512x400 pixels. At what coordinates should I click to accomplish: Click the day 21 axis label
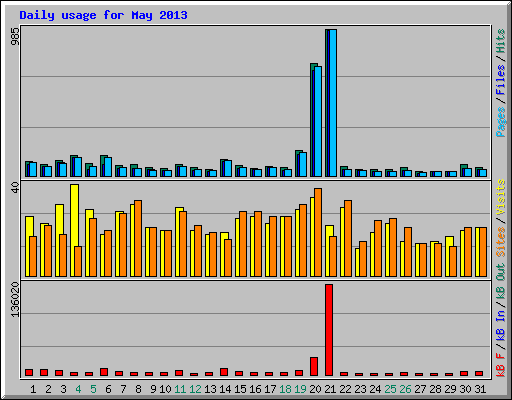[330, 389]
